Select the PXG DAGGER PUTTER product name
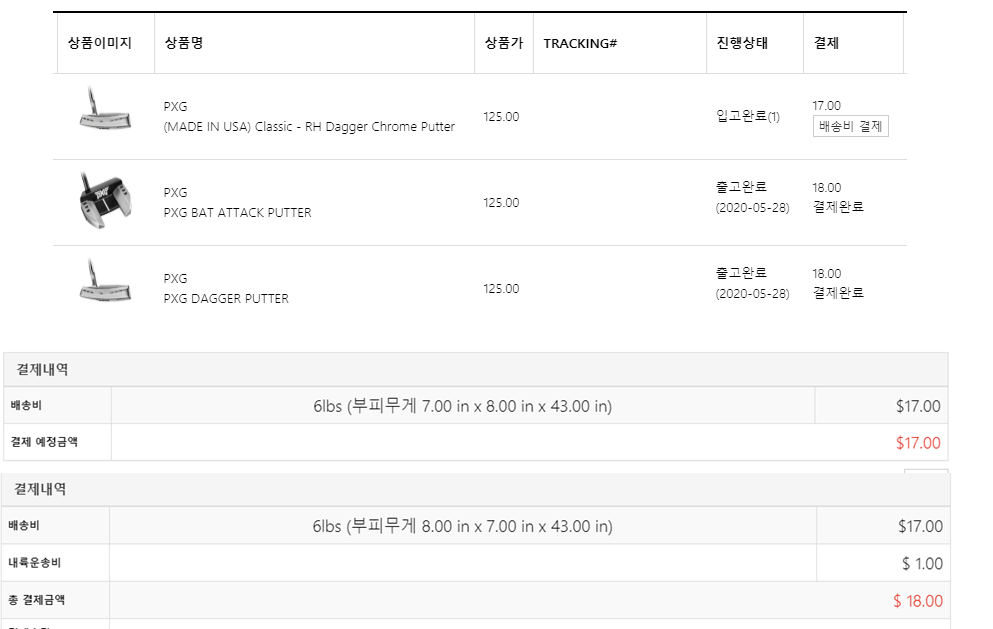Viewport: 993px width, 629px height. point(226,299)
